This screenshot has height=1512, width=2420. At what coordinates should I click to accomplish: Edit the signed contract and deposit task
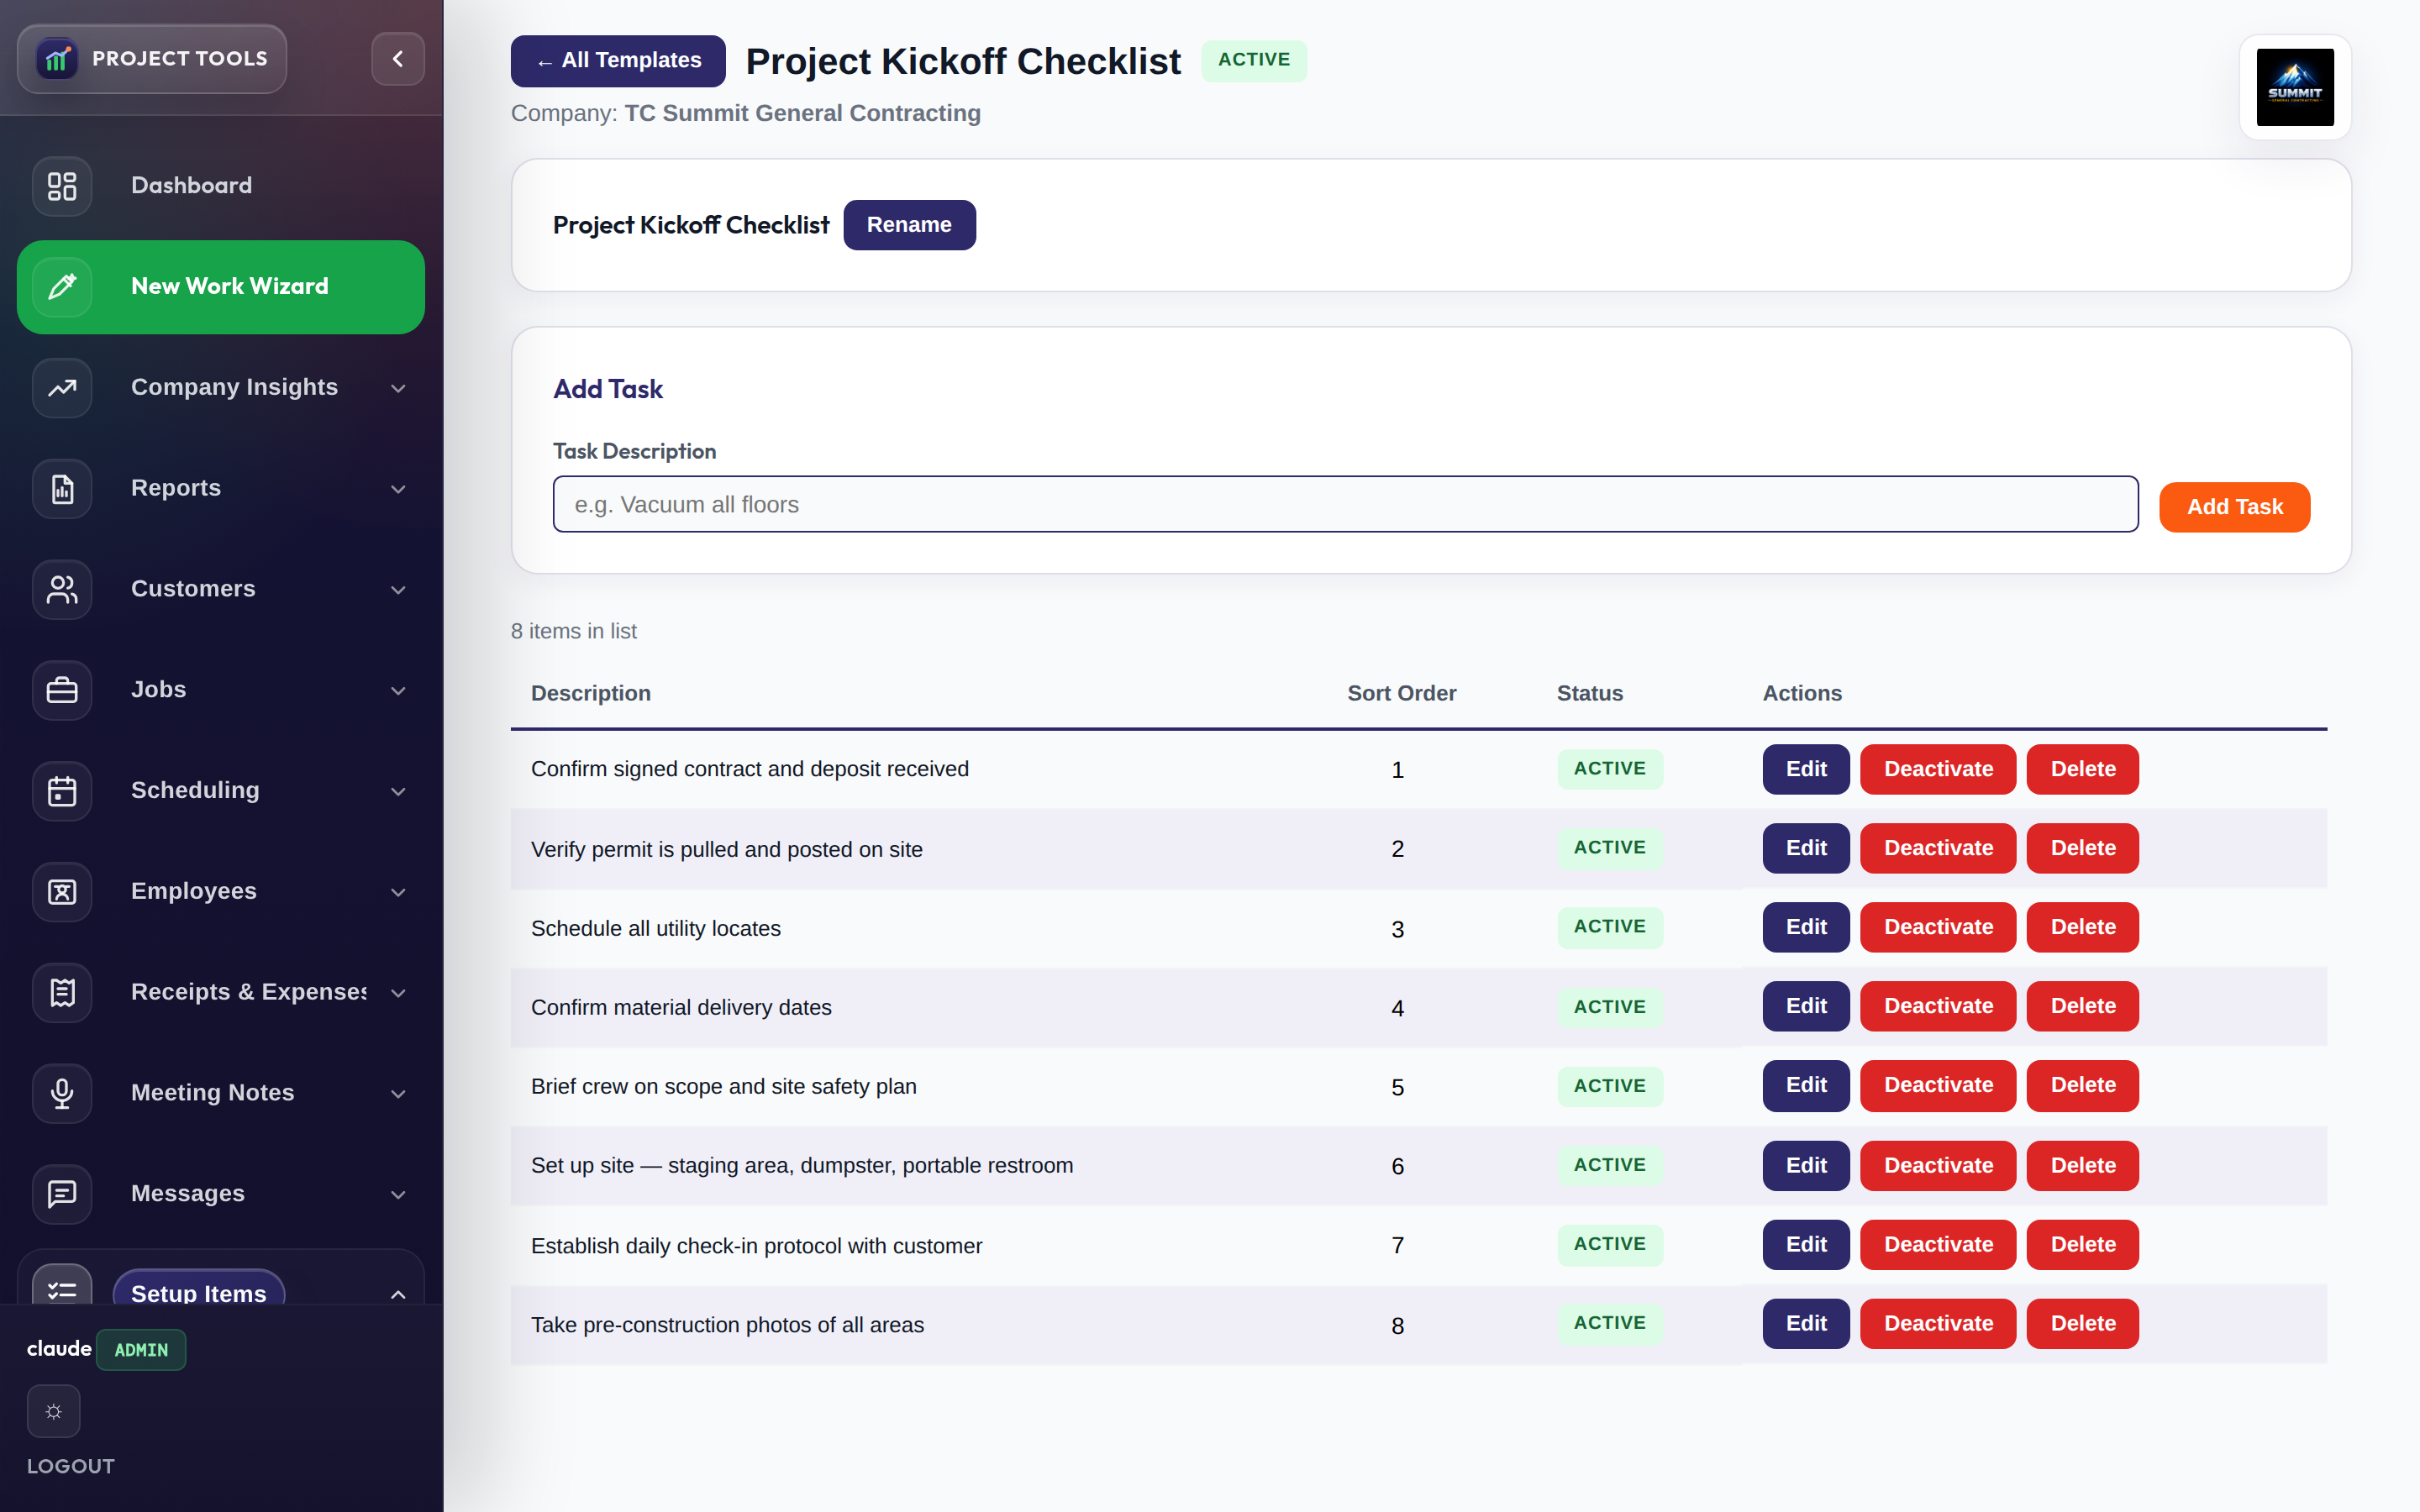pyautogui.click(x=1806, y=769)
